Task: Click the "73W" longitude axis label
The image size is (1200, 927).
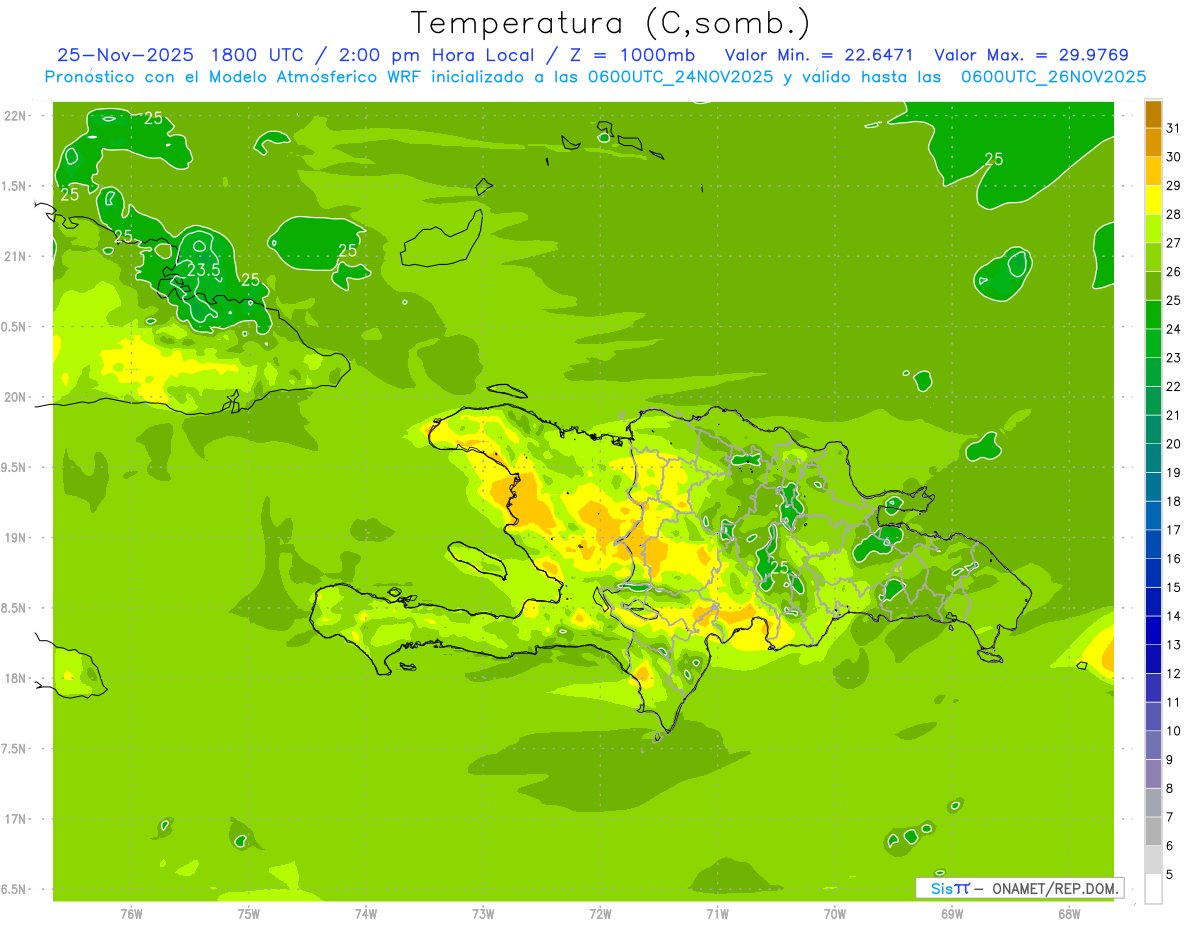Action: [x=483, y=915]
